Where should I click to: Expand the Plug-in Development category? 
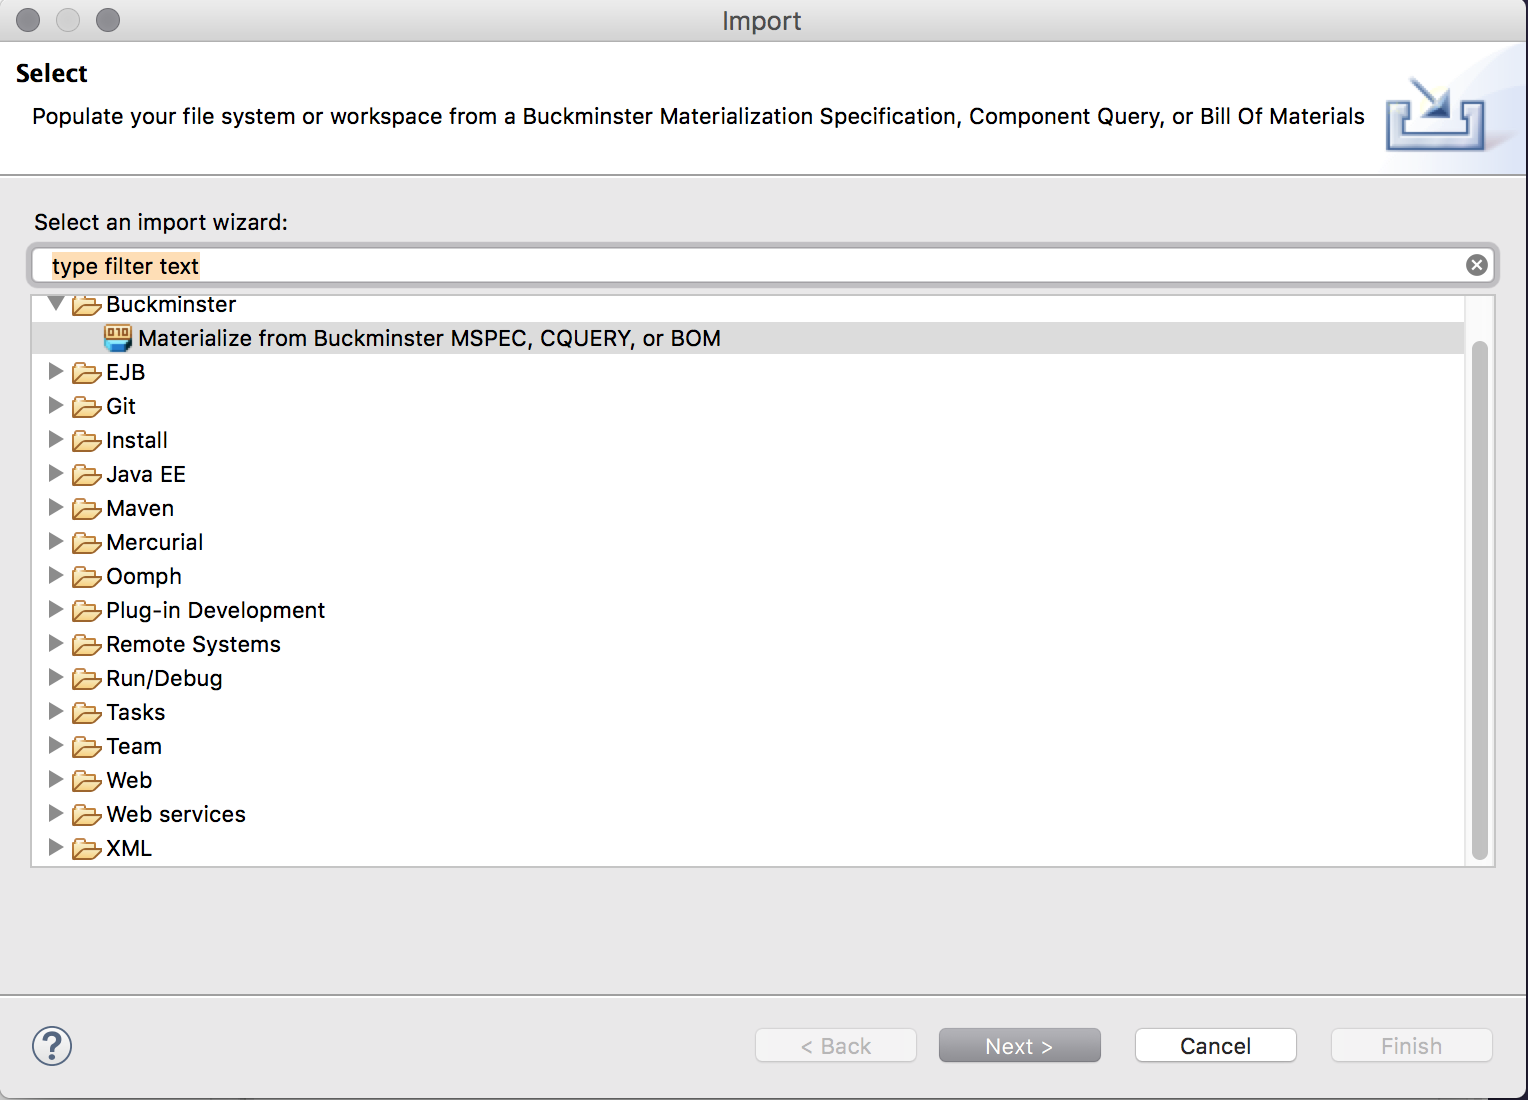point(56,609)
